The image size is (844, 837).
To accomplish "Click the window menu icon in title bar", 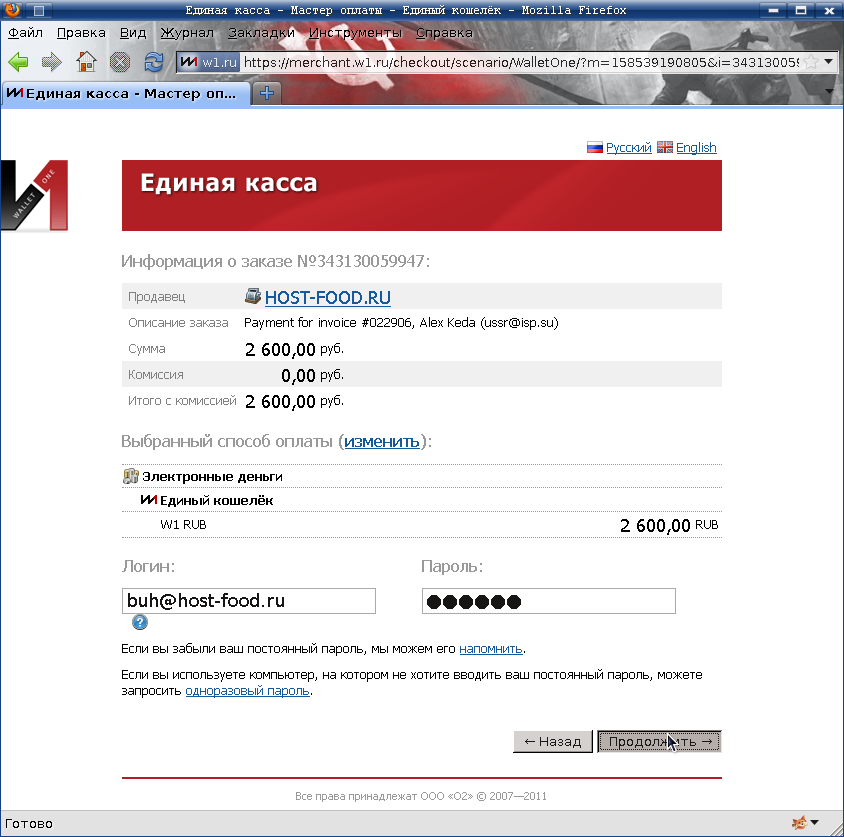I will pos(39,10).
